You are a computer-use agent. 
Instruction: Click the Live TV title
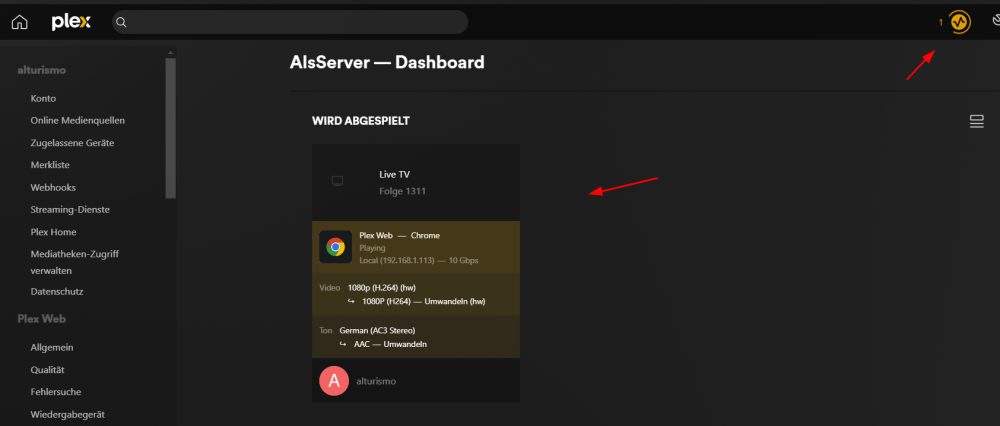click(x=394, y=174)
